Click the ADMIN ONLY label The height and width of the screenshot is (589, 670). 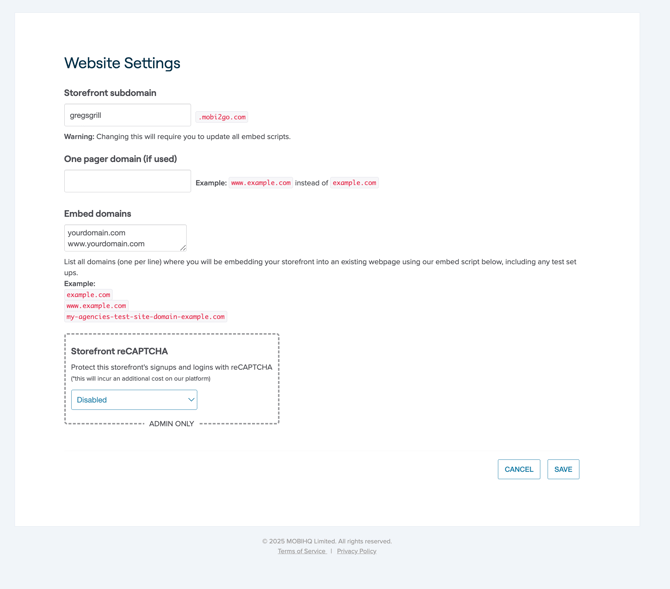point(171,424)
